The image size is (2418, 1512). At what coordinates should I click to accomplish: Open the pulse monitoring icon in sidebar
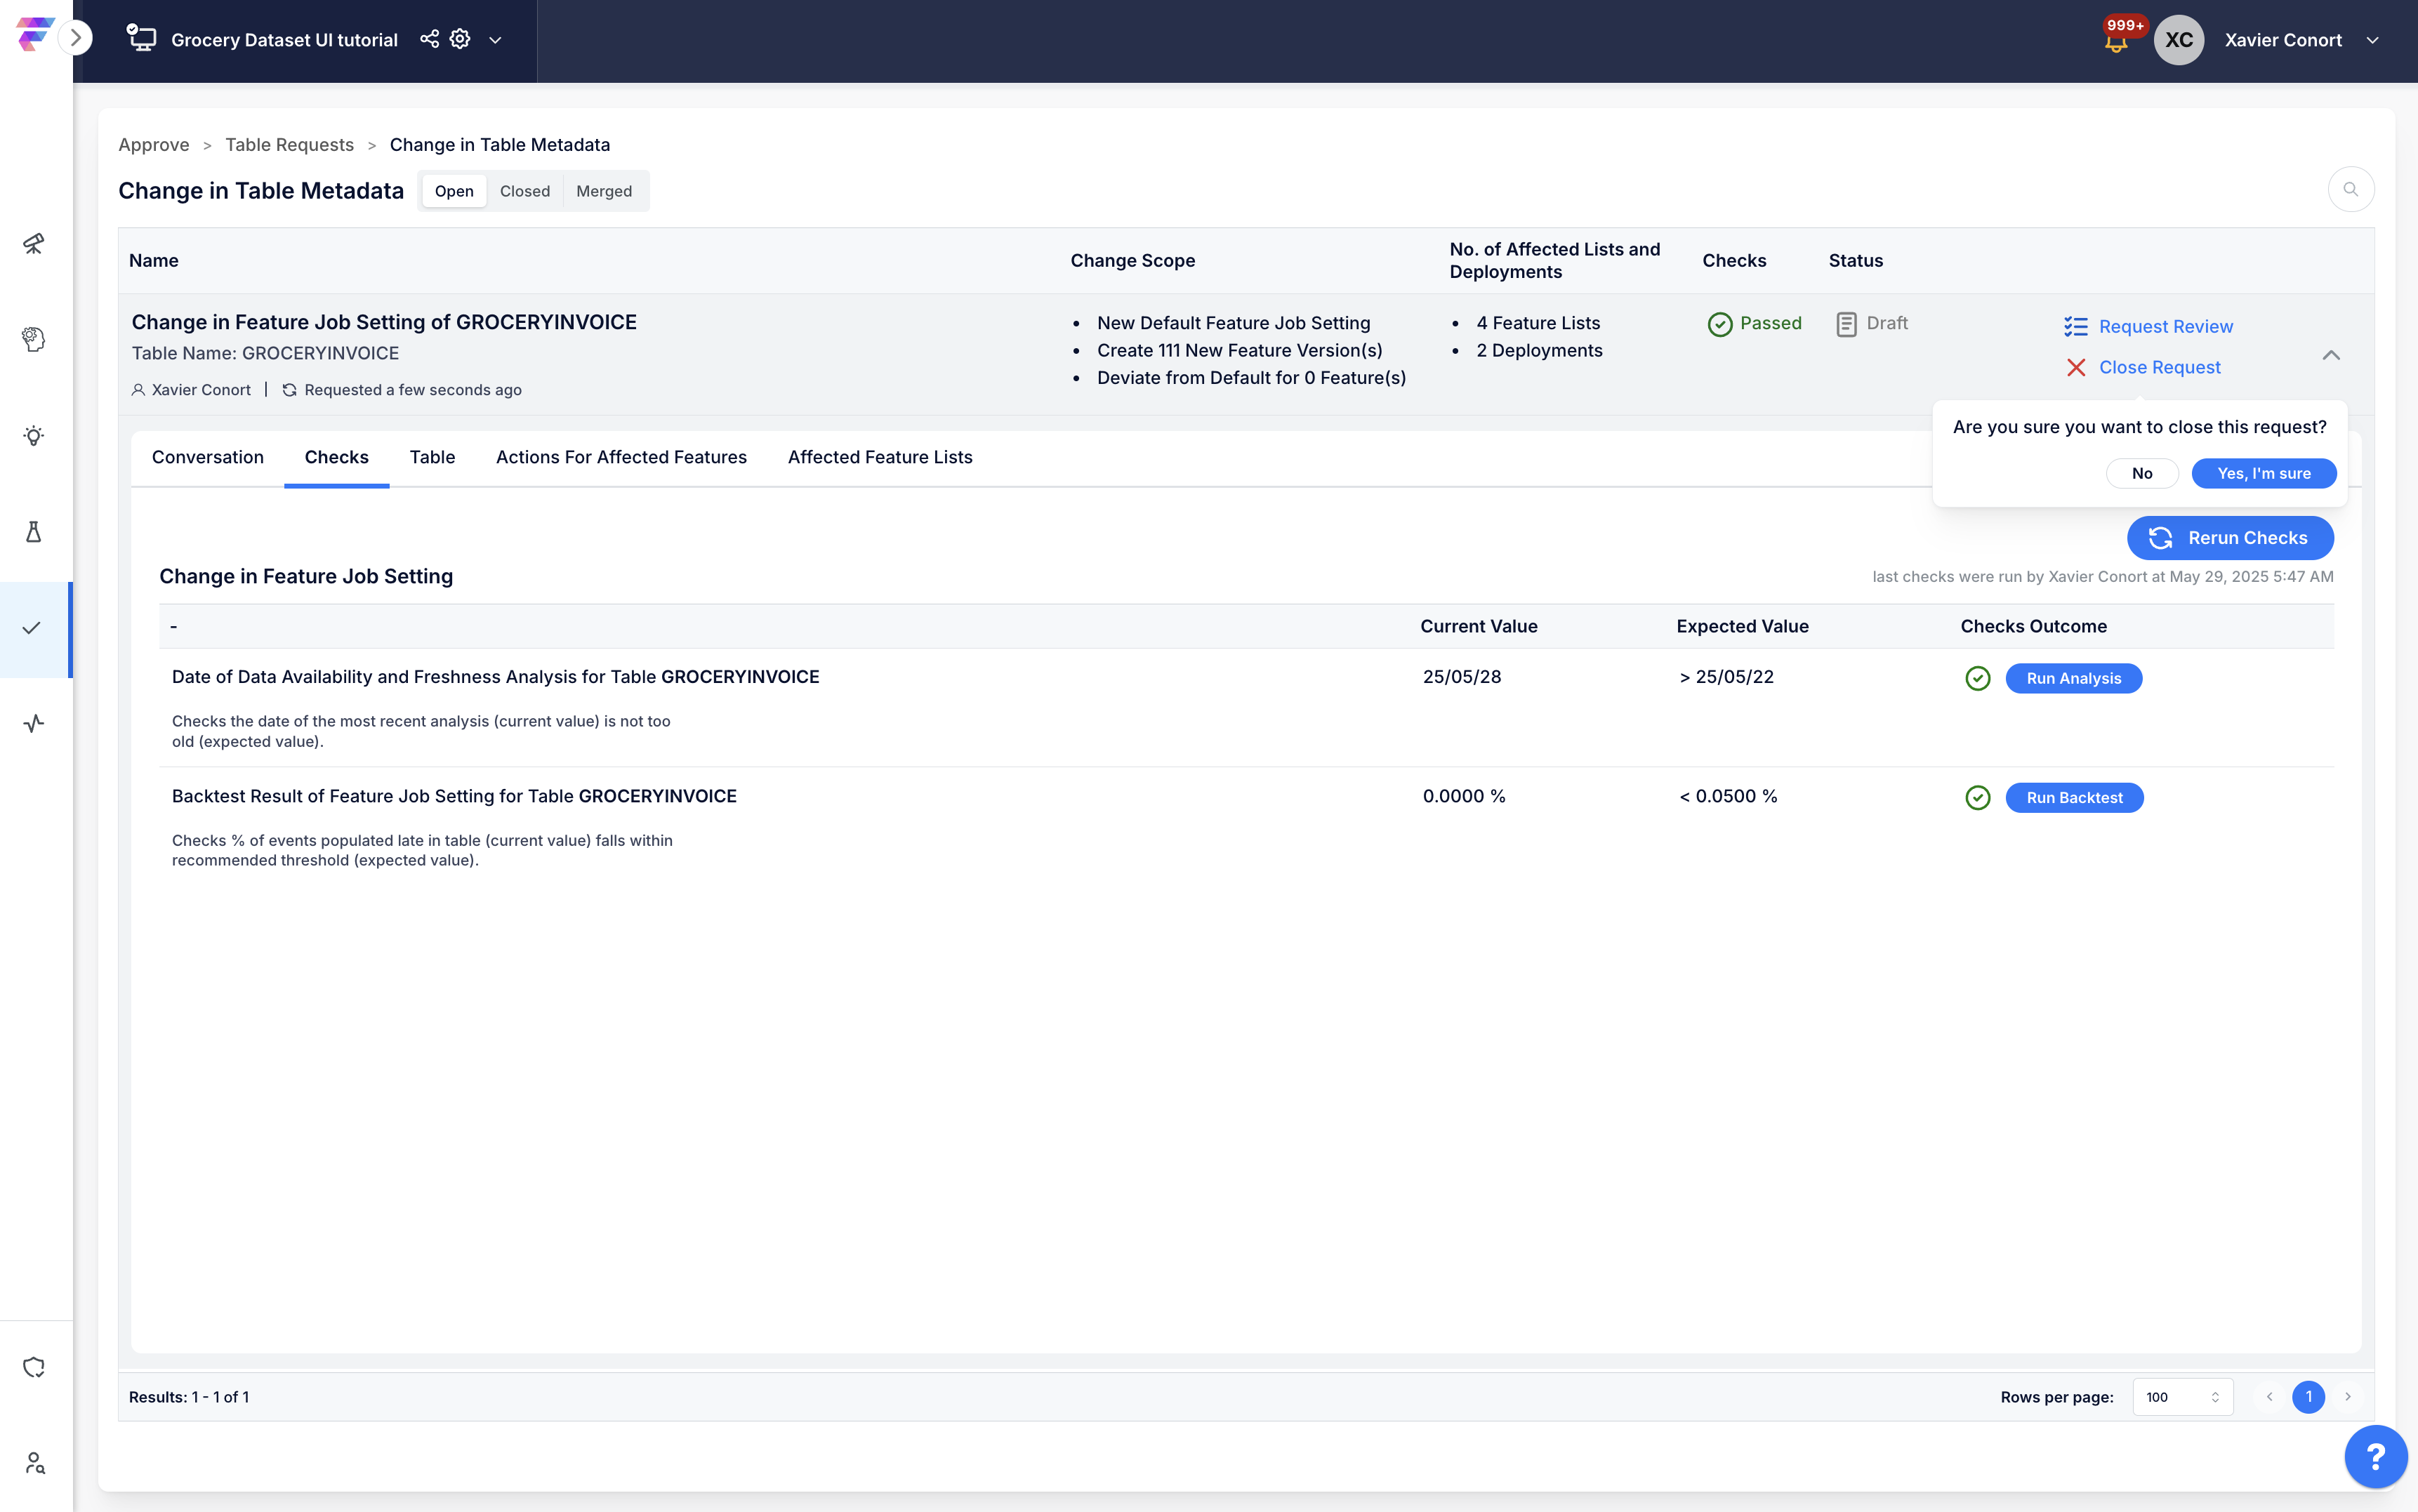pos(34,723)
